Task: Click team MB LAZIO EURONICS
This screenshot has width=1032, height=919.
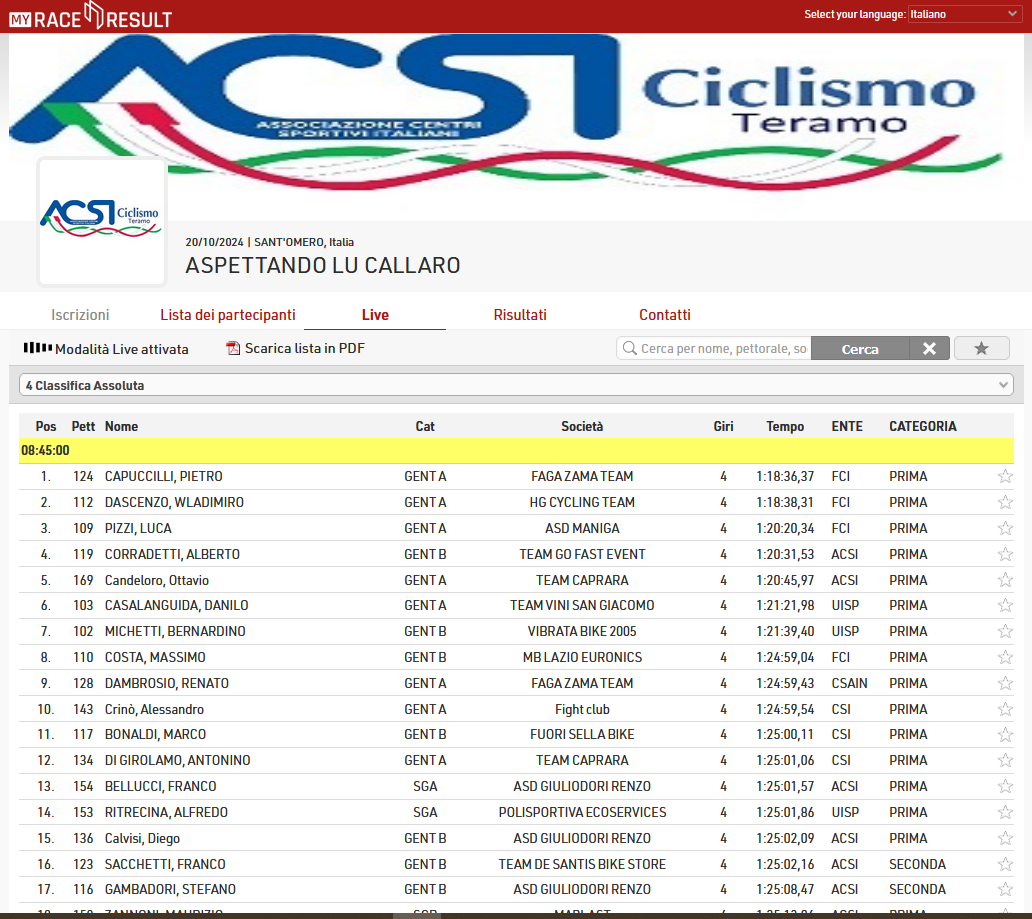Action: pyautogui.click(x=582, y=657)
